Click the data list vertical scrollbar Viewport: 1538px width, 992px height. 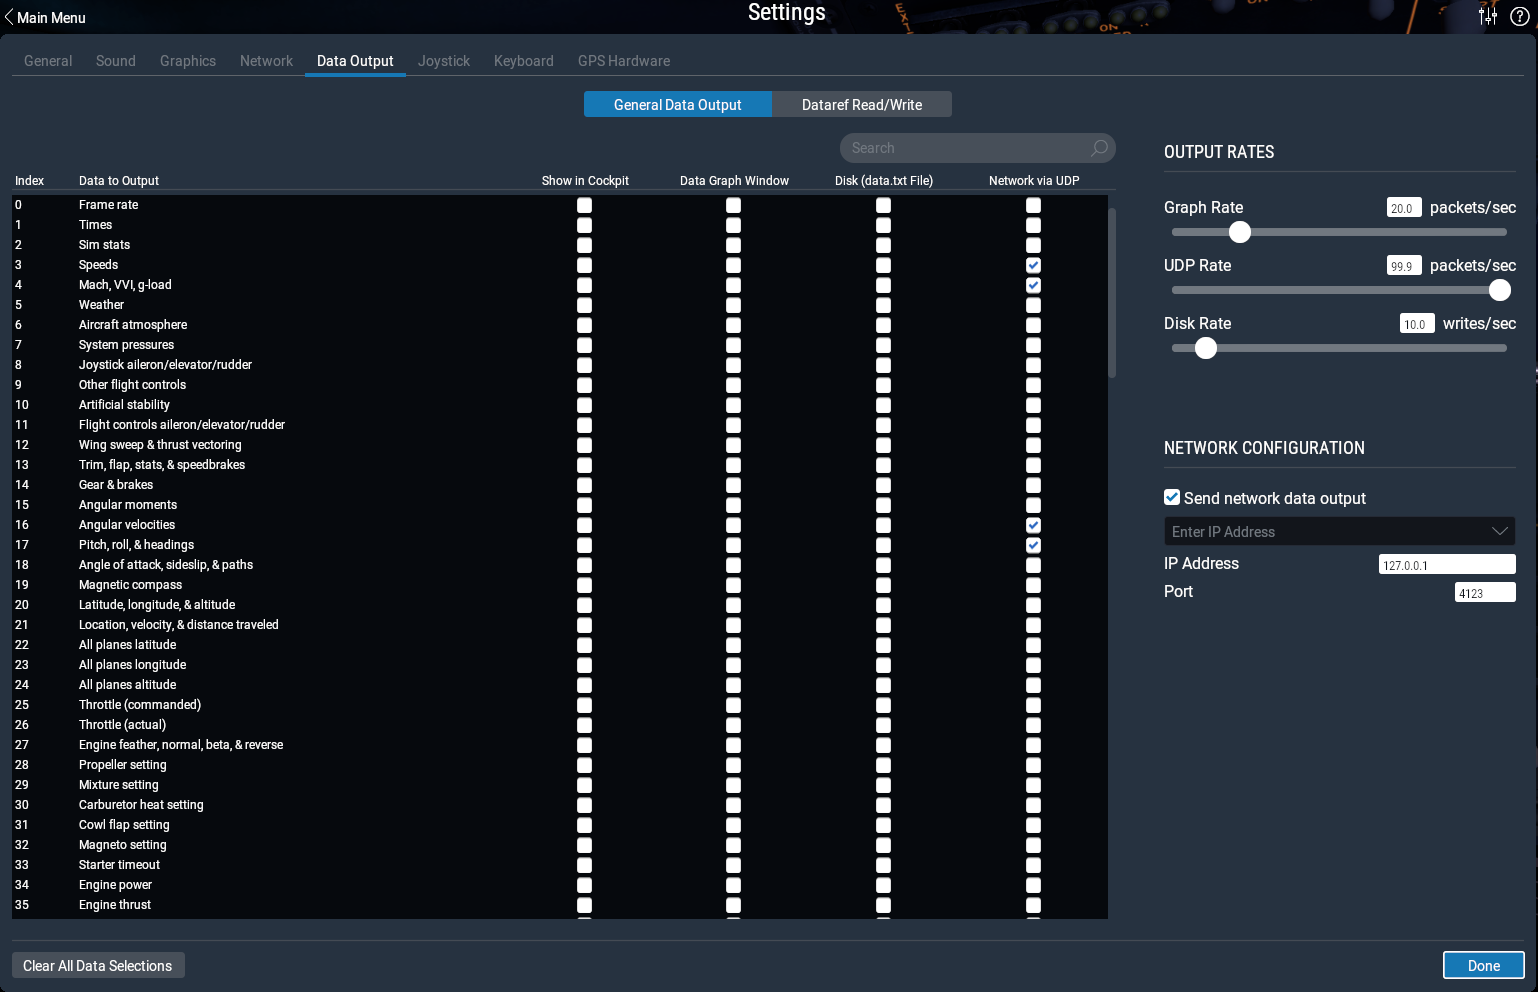click(x=1112, y=292)
